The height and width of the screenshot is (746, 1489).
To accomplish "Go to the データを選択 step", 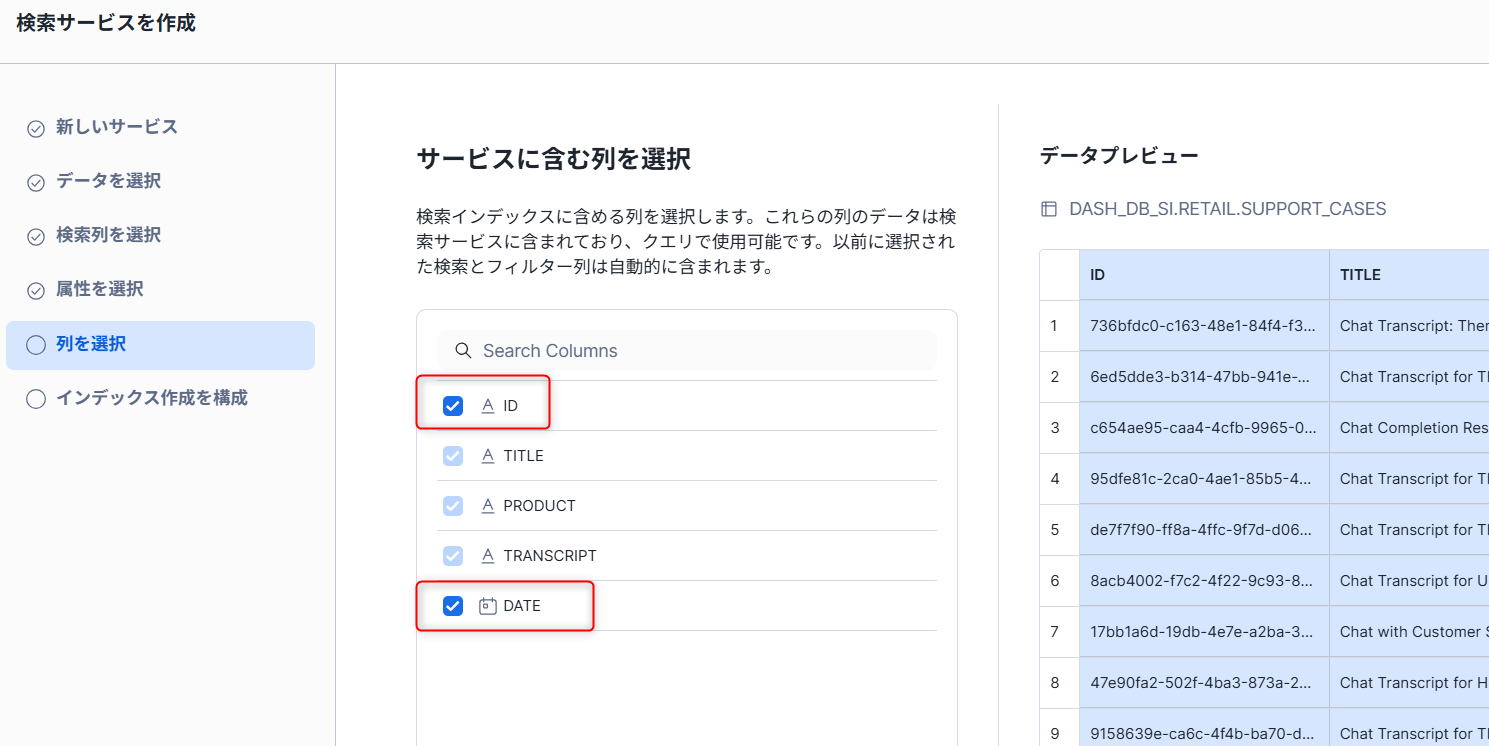I will point(108,181).
